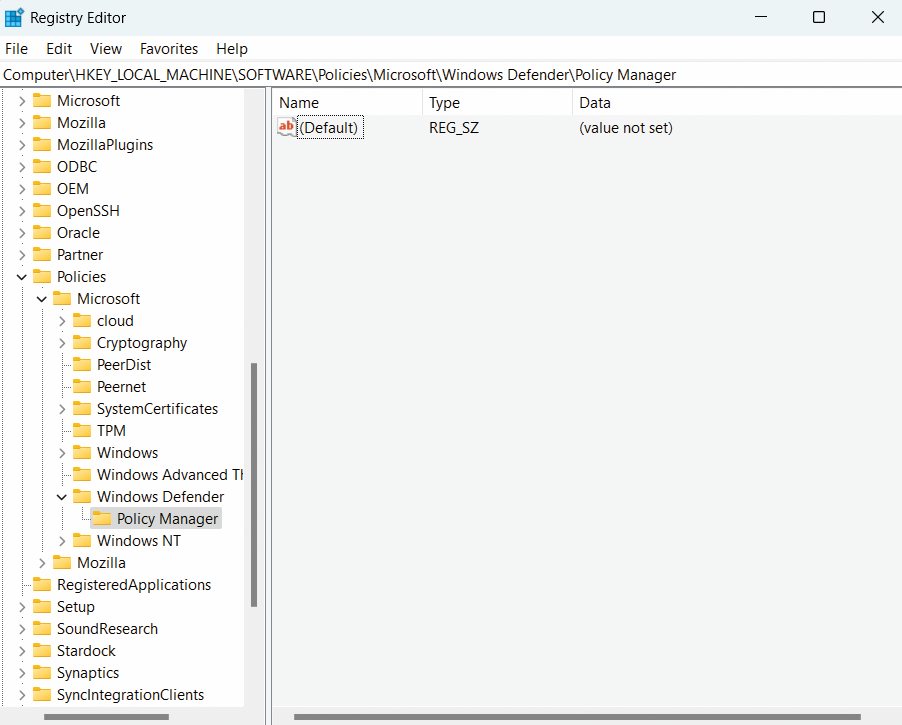Select the OEM folder icon
The height and width of the screenshot is (725, 902).
point(42,189)
